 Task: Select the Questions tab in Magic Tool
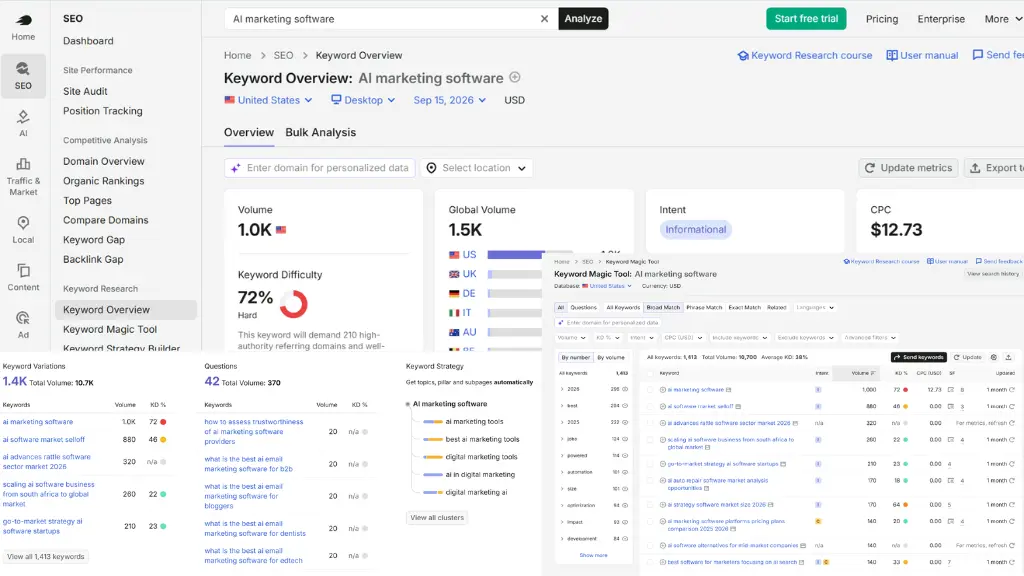583,308
